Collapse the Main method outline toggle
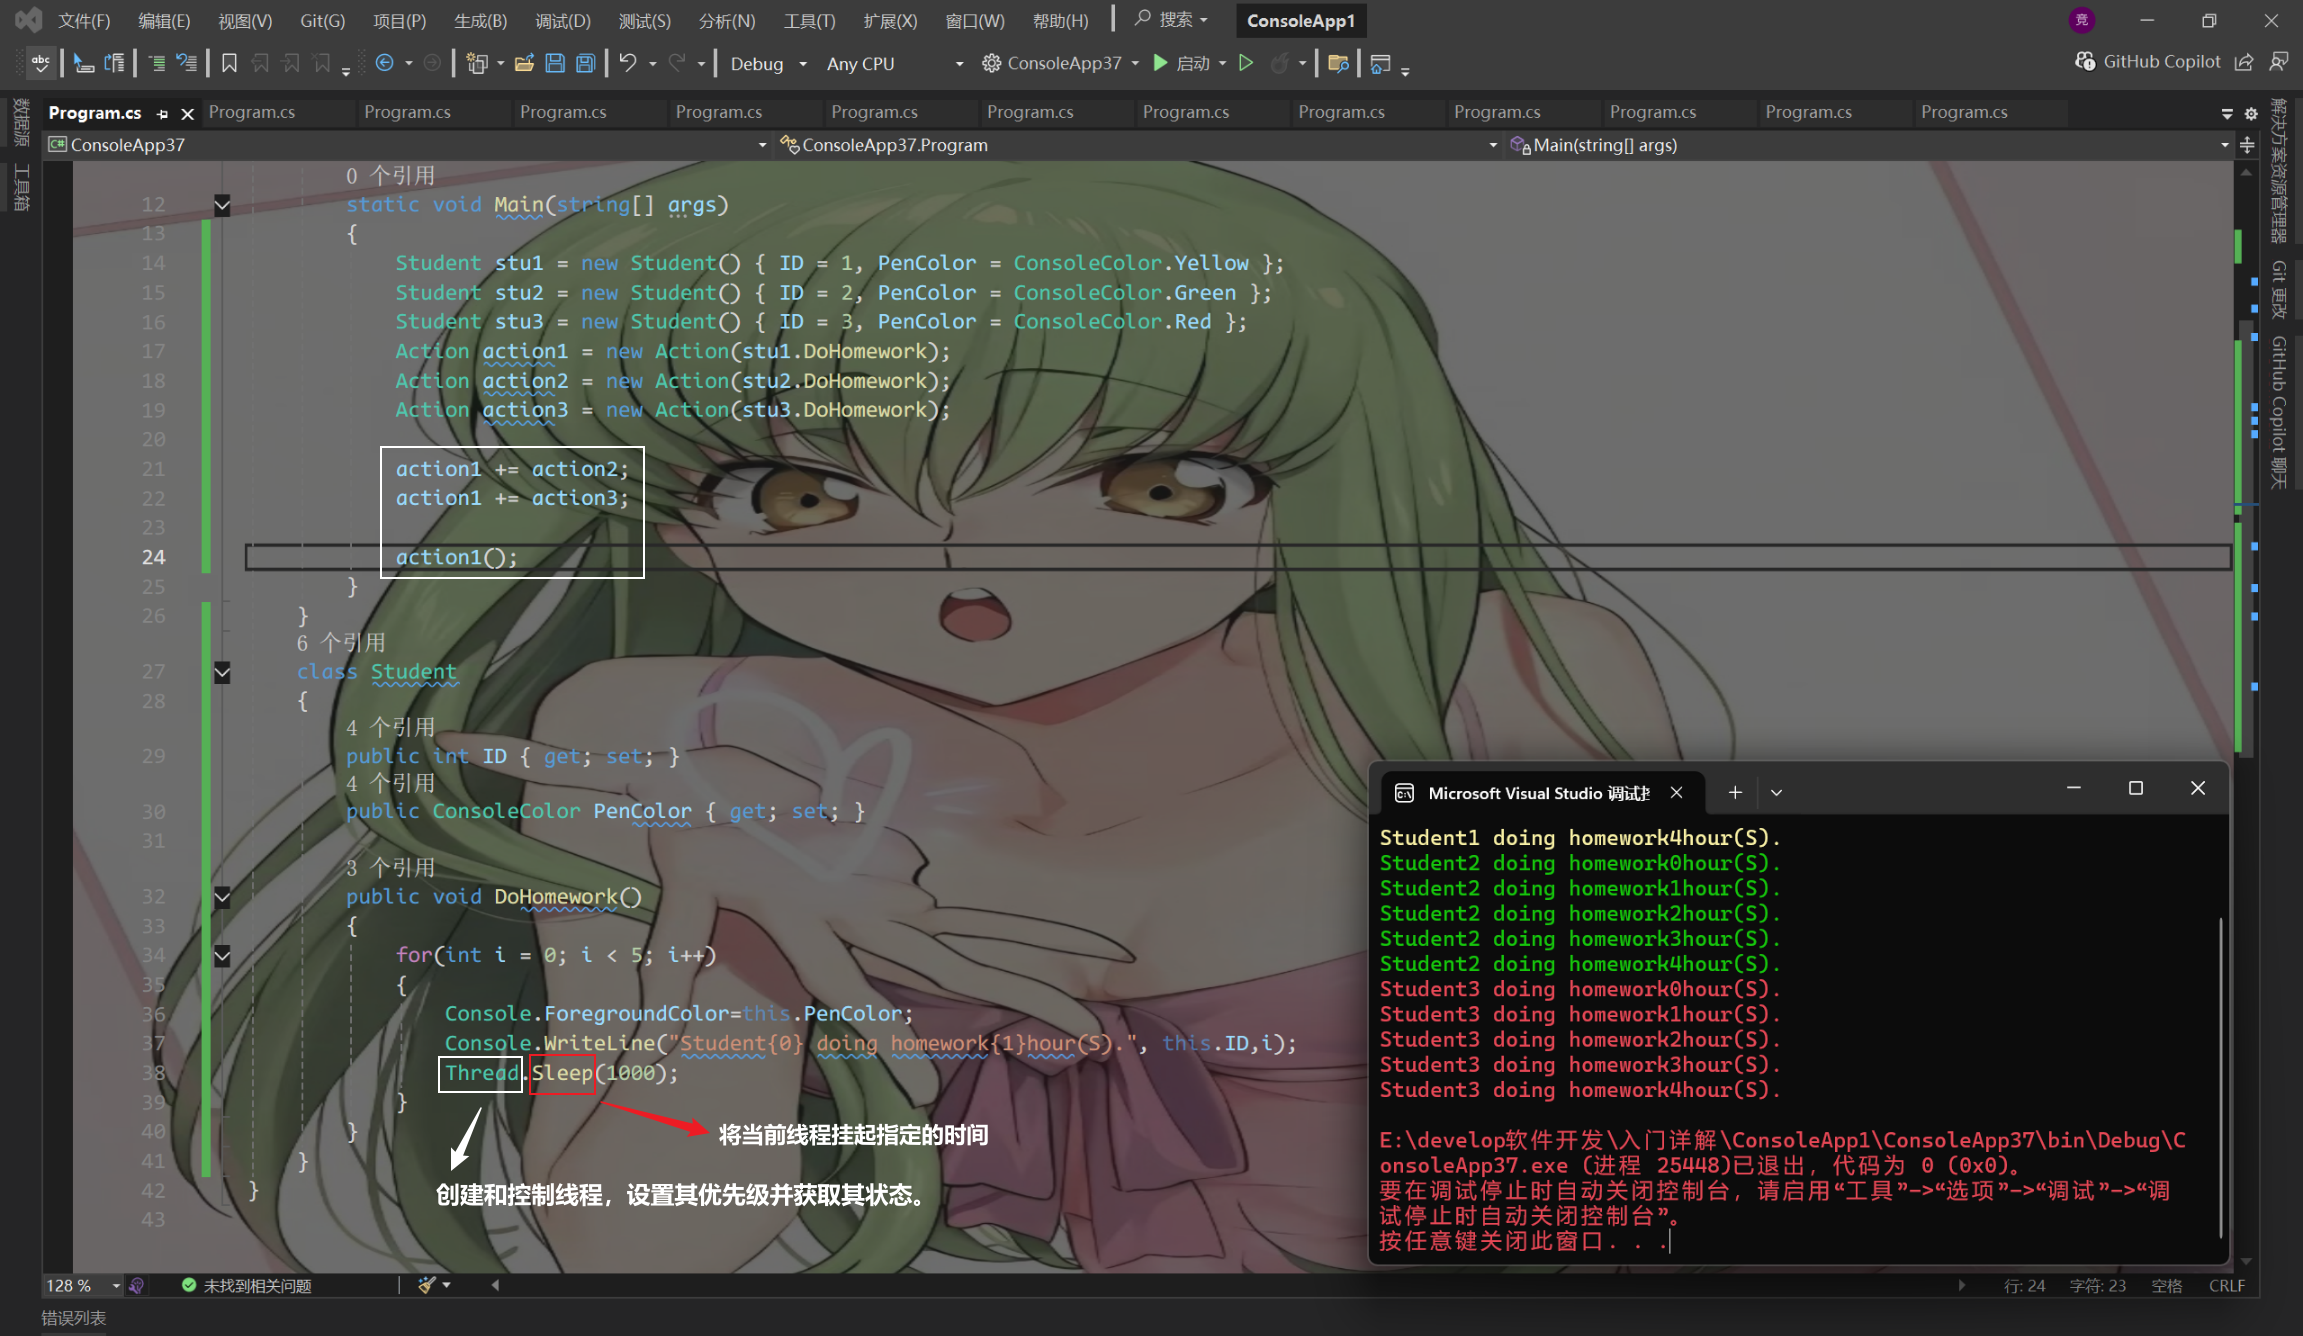The width and height of the screenshot is (2303, 1336). point(222,205)
